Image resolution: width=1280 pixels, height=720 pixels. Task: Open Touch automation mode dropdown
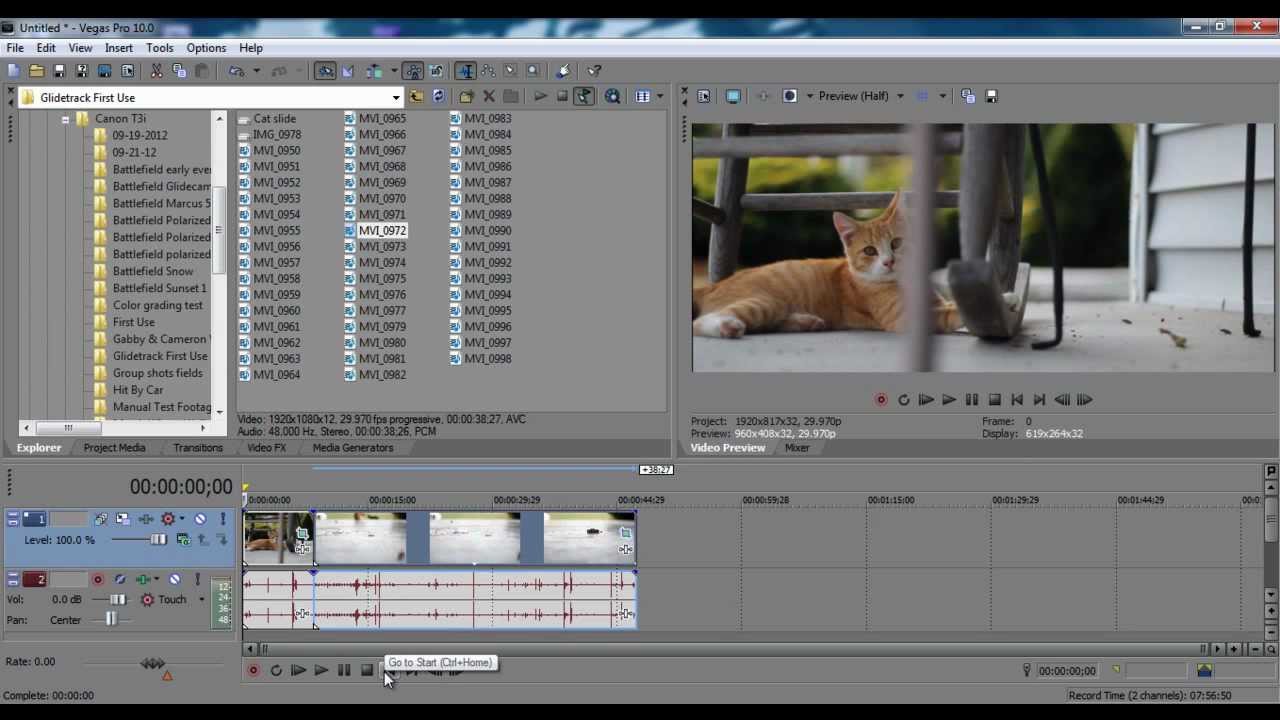201,600
